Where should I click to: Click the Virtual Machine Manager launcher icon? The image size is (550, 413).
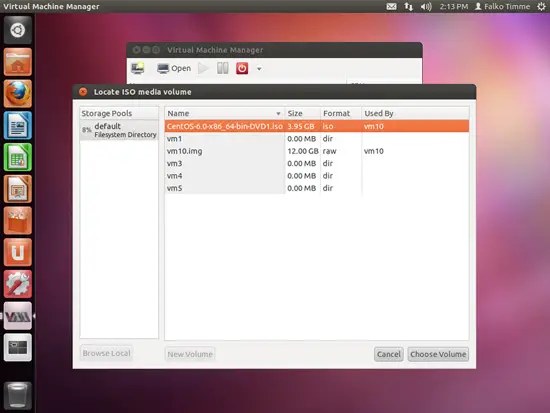[x=18, y=316]
